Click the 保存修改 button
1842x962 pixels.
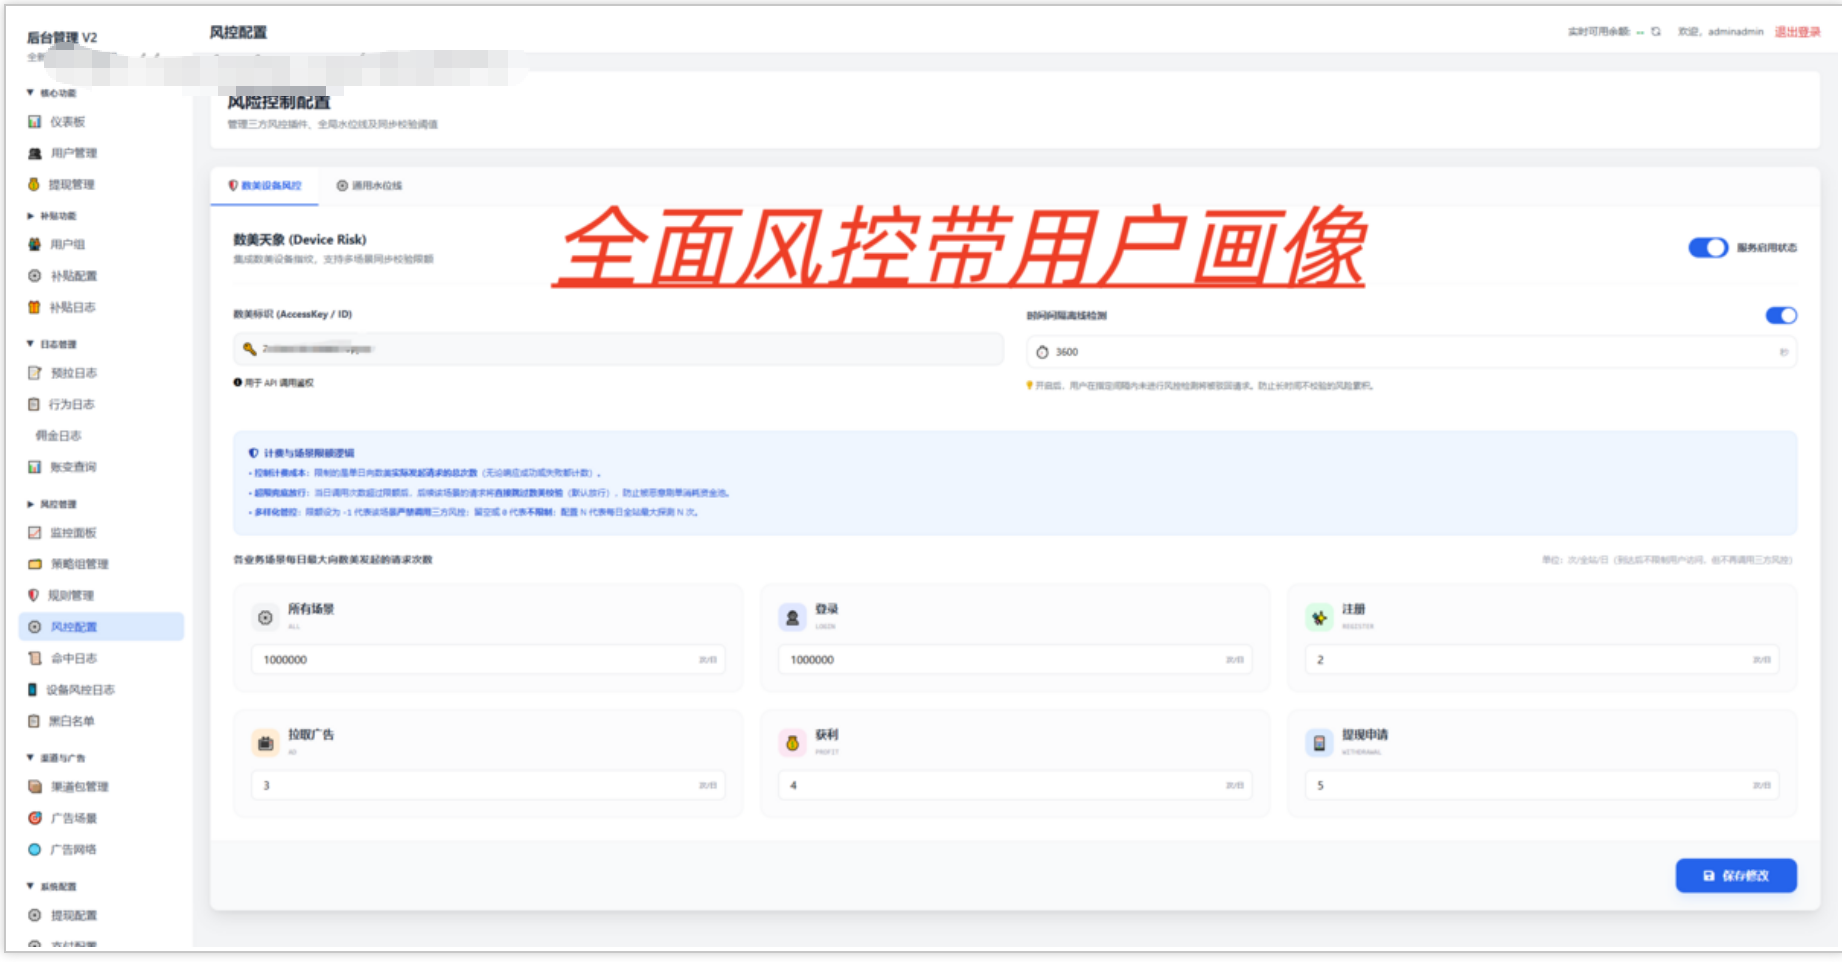coord(1736,876)
